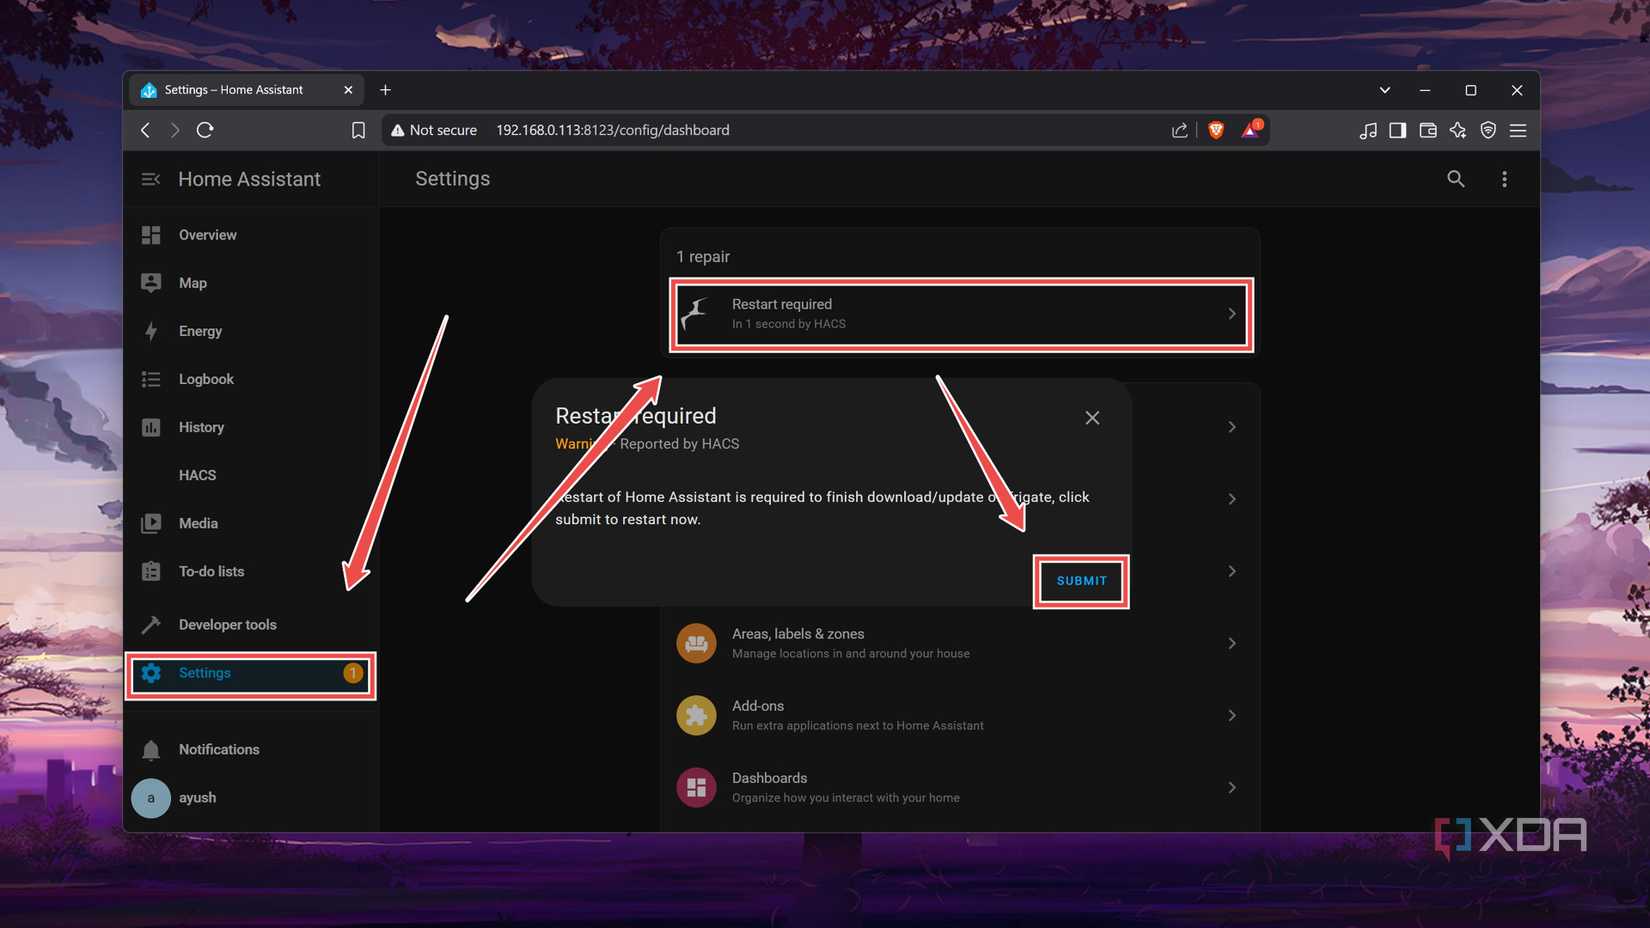The height and width of the screenshot is (928, 1650).
Task: Open the Energy panel
Action: 200,331
